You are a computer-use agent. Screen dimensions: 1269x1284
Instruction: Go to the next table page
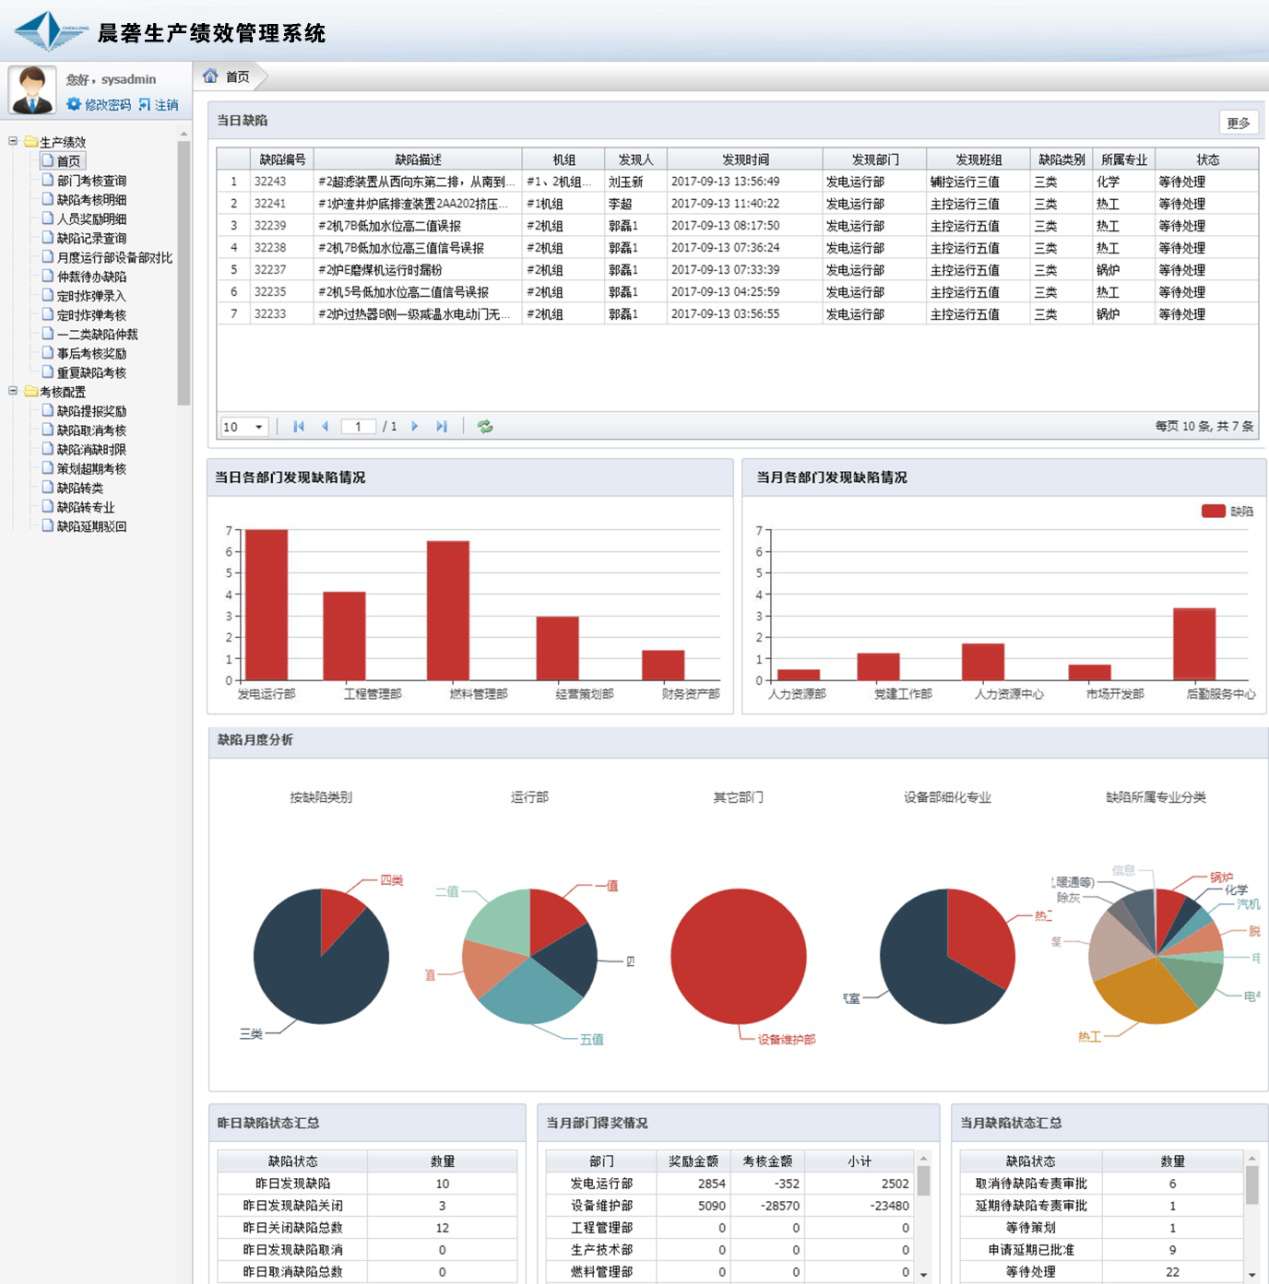(415, 426)
